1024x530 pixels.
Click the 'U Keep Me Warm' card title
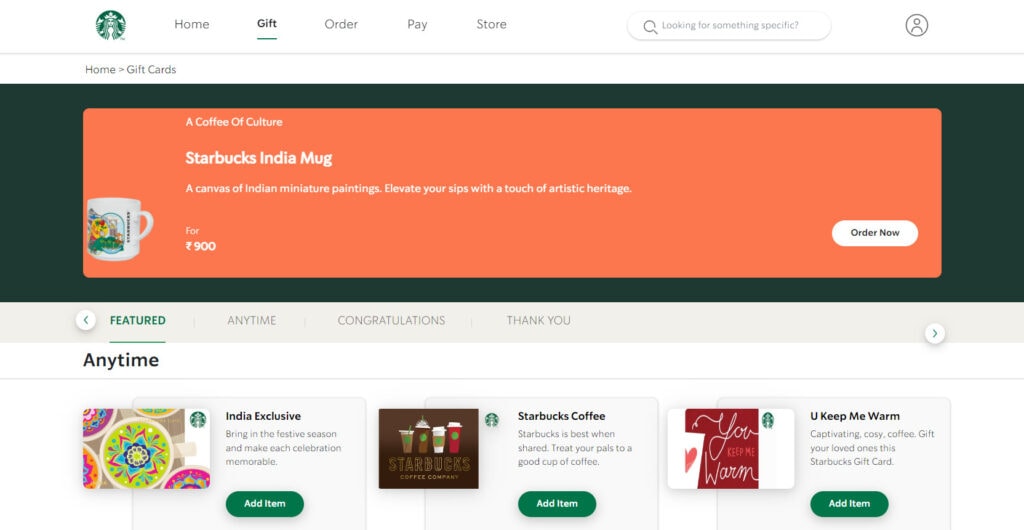855,416
